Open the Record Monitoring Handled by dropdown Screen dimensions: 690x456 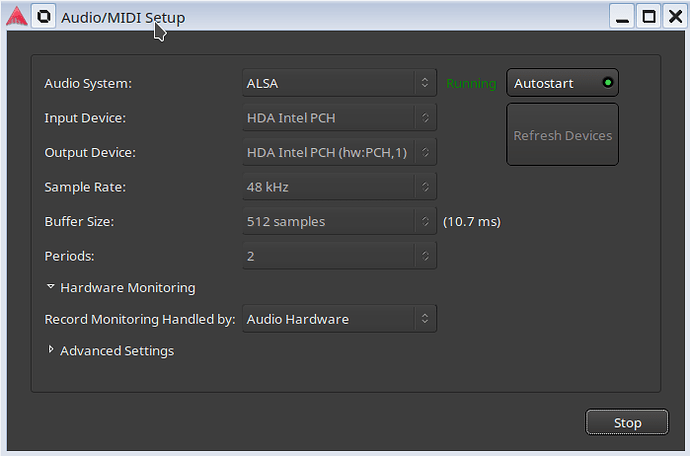[x=339, y=319]
